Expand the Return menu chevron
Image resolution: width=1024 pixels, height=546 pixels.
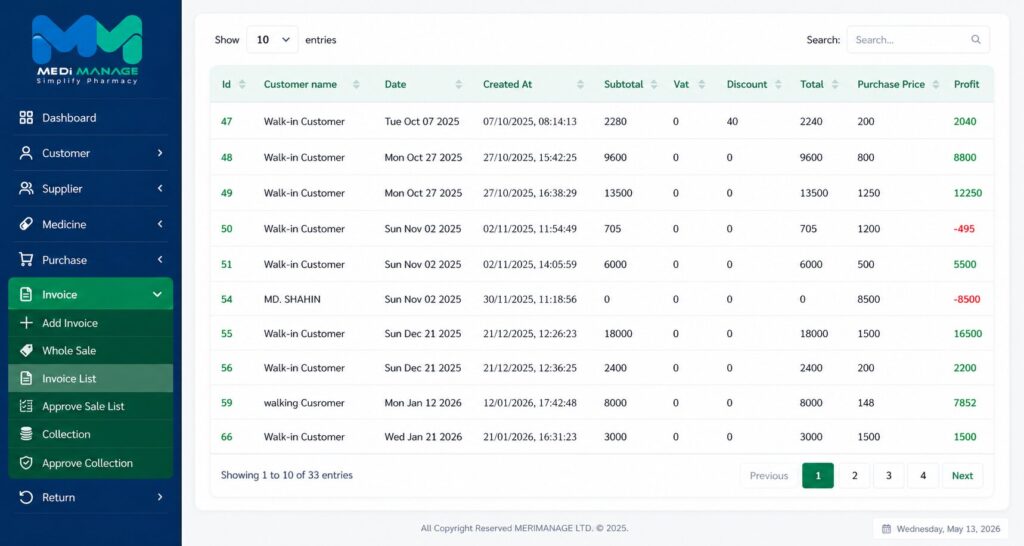pyautogui.click(x=160, y=497)
